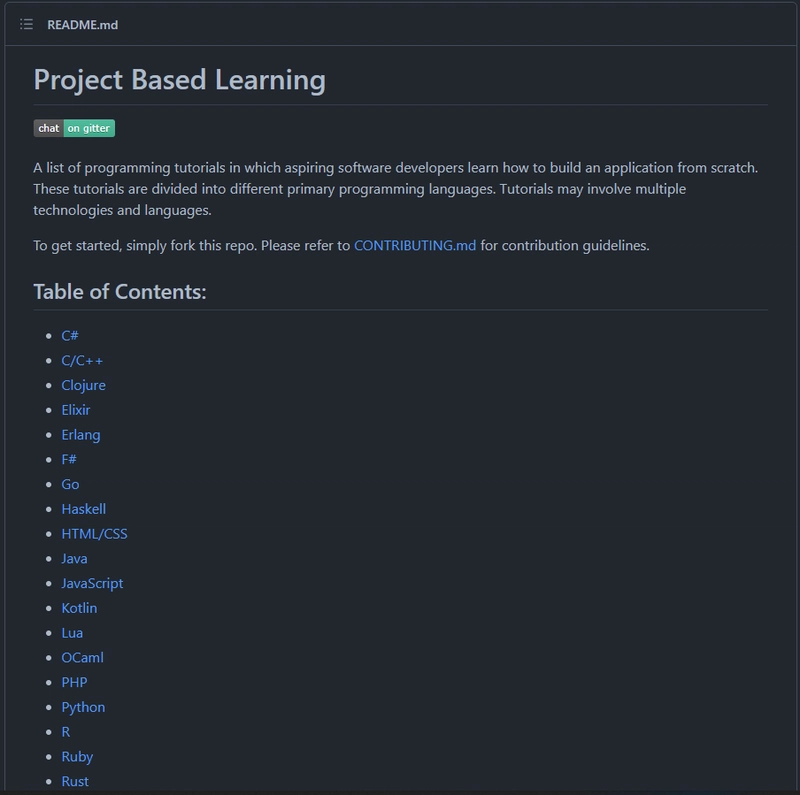This screenshot has width=800, height=795.
Task: Navigate to the HTML/CSS section
Action: [x=94, y=534]
